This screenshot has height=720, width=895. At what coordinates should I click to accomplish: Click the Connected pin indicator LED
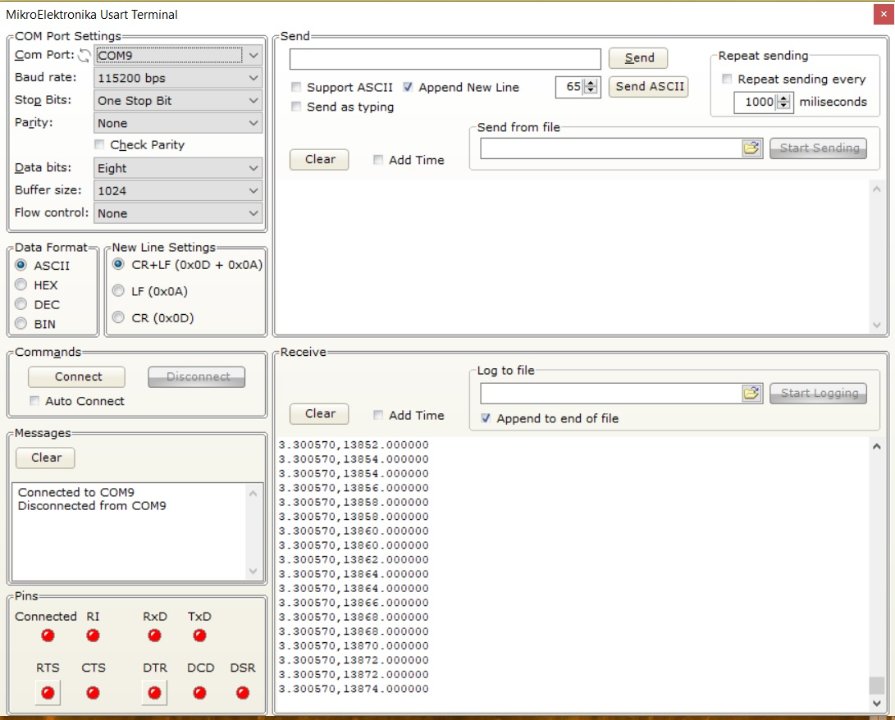tap(48, 635)
